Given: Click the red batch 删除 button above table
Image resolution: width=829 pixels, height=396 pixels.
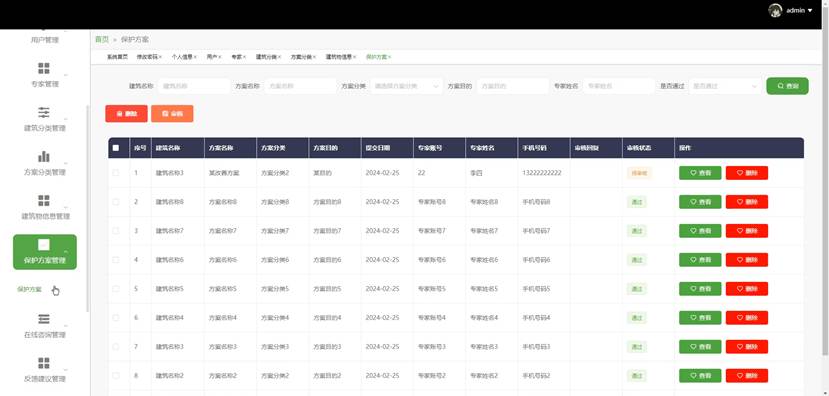Looking at the screenshot, I should pyautogui.click(x=126, y=114).
